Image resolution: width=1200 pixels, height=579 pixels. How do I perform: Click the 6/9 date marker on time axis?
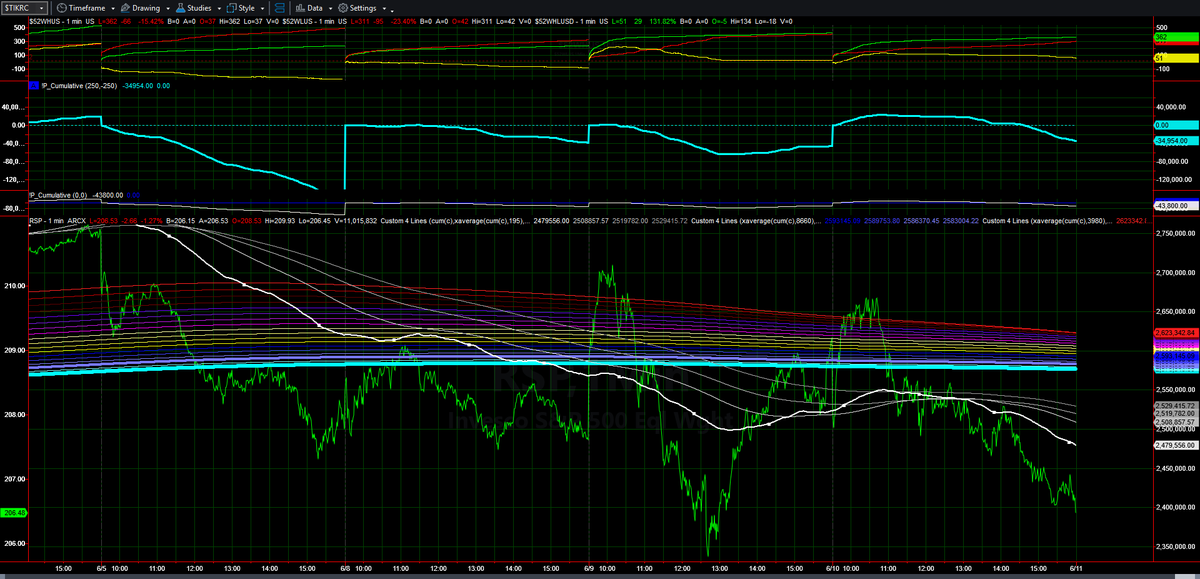coord(590,568)
